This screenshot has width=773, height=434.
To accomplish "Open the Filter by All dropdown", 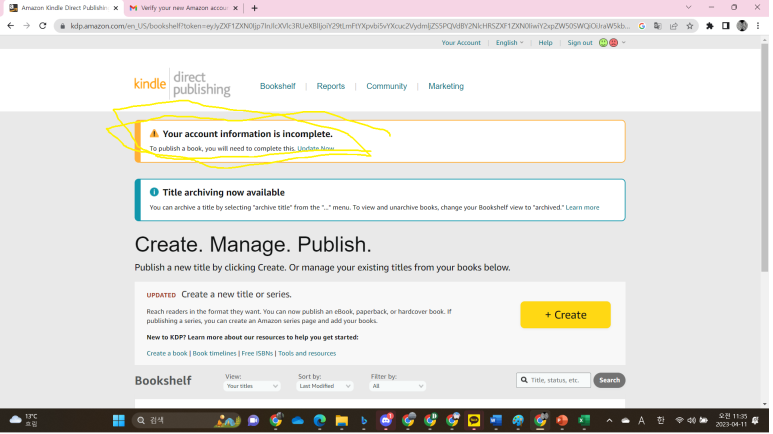I will tap(397, 387).
